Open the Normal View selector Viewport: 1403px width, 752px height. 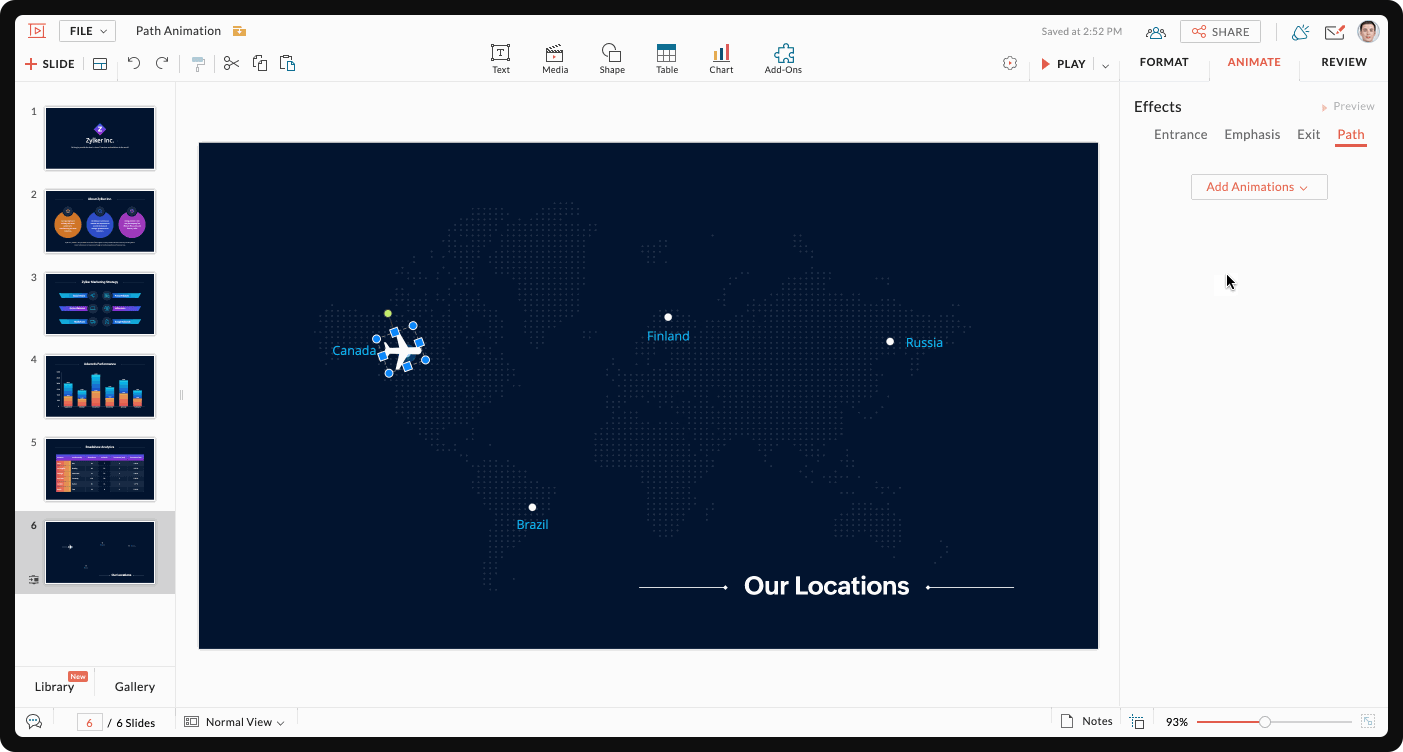pyautogui.click(x=235, y=722)
